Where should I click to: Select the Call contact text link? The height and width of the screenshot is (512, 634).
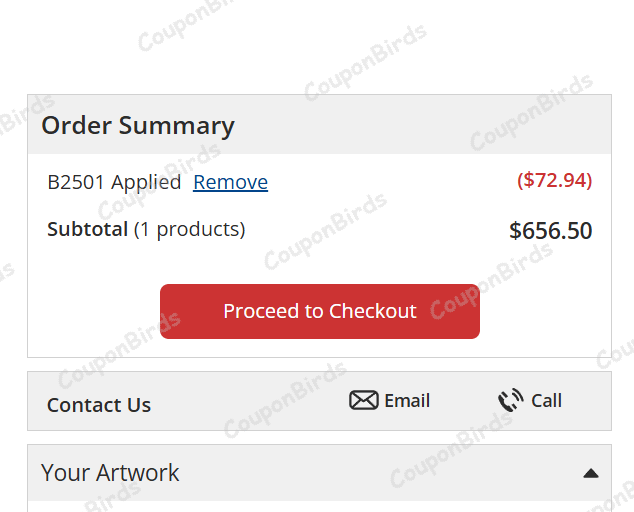[x=546, y=401]
